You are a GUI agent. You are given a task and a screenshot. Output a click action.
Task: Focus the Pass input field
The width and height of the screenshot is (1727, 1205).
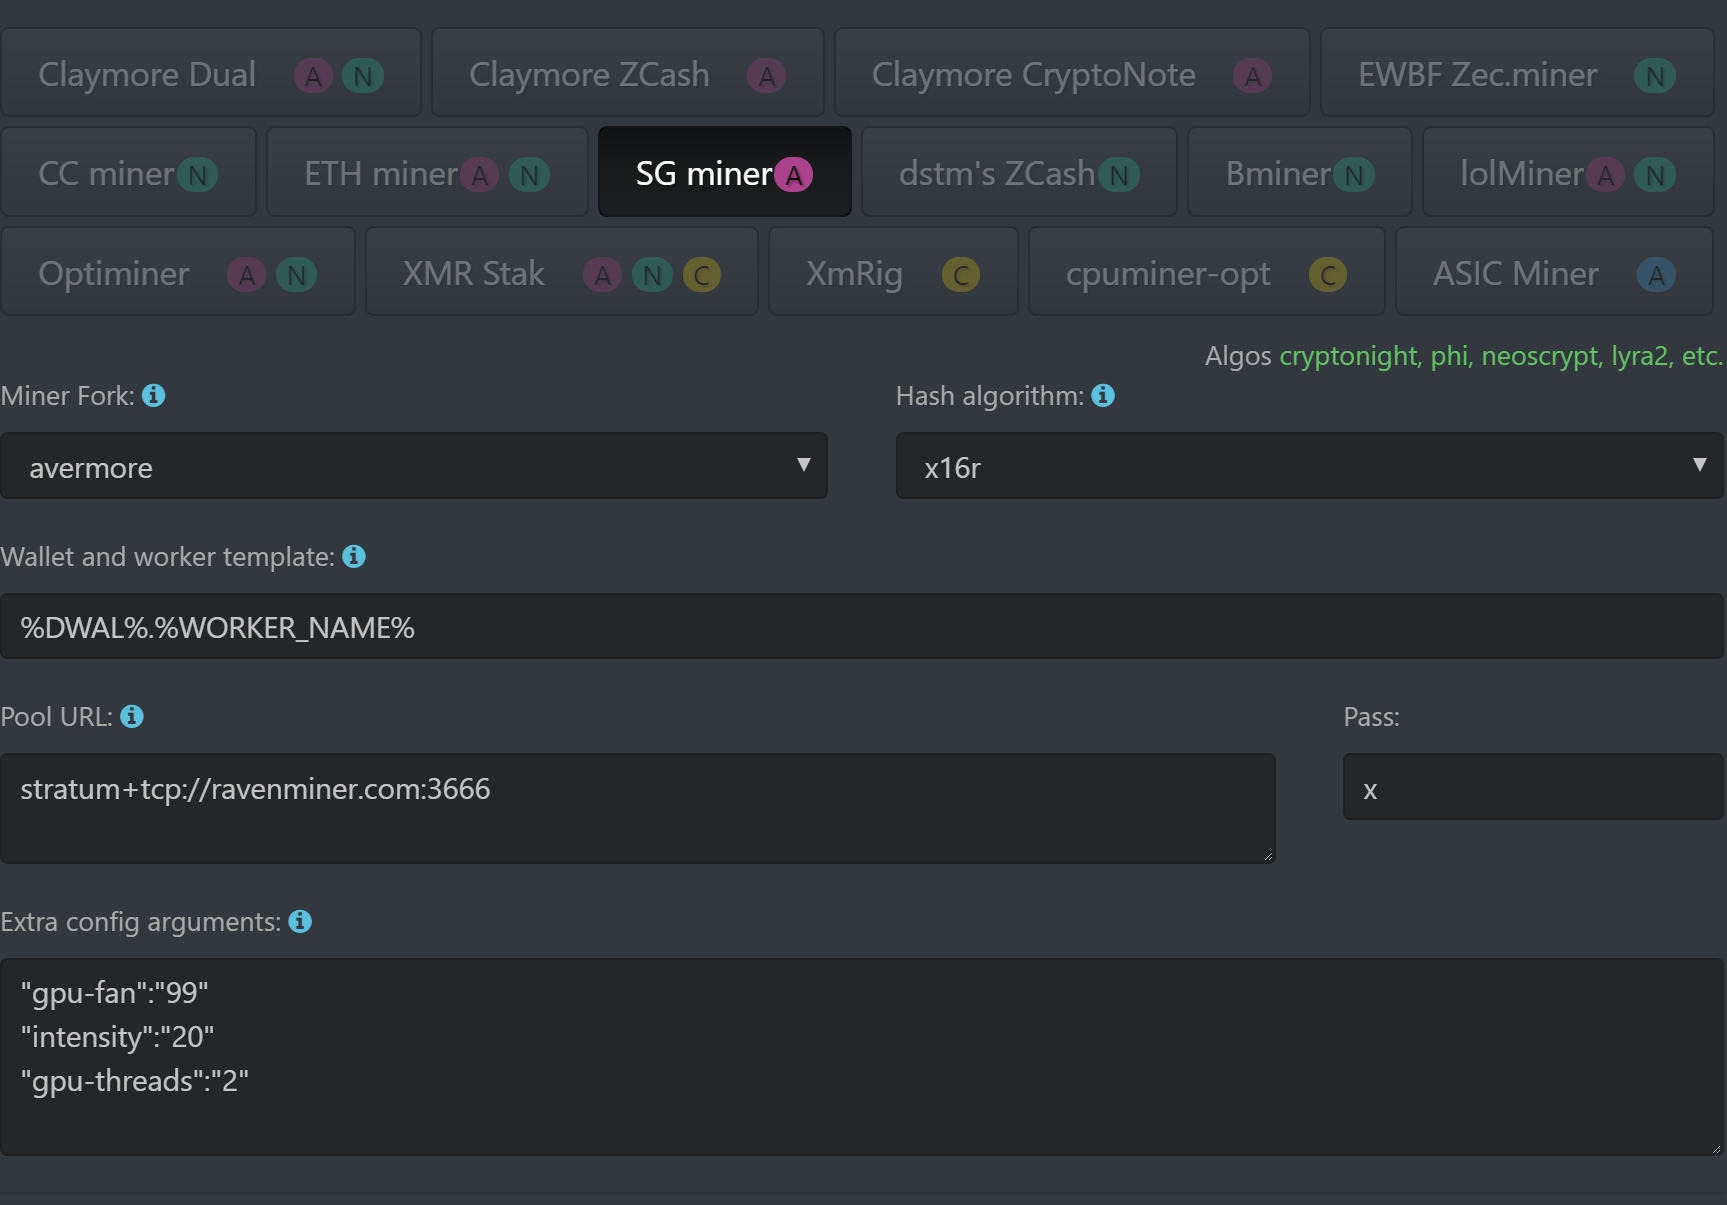(1532, 788)
